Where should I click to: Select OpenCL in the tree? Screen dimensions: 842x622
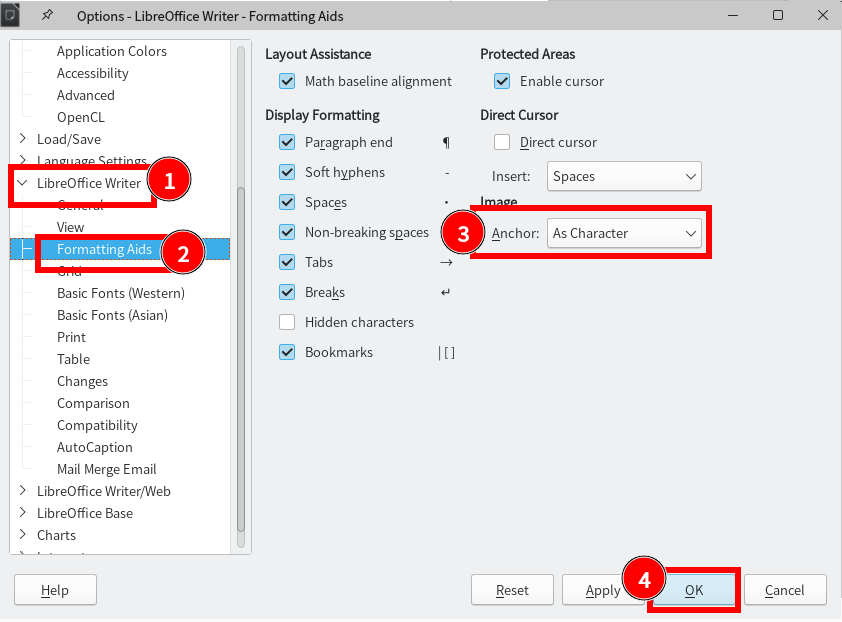point(81,118)
